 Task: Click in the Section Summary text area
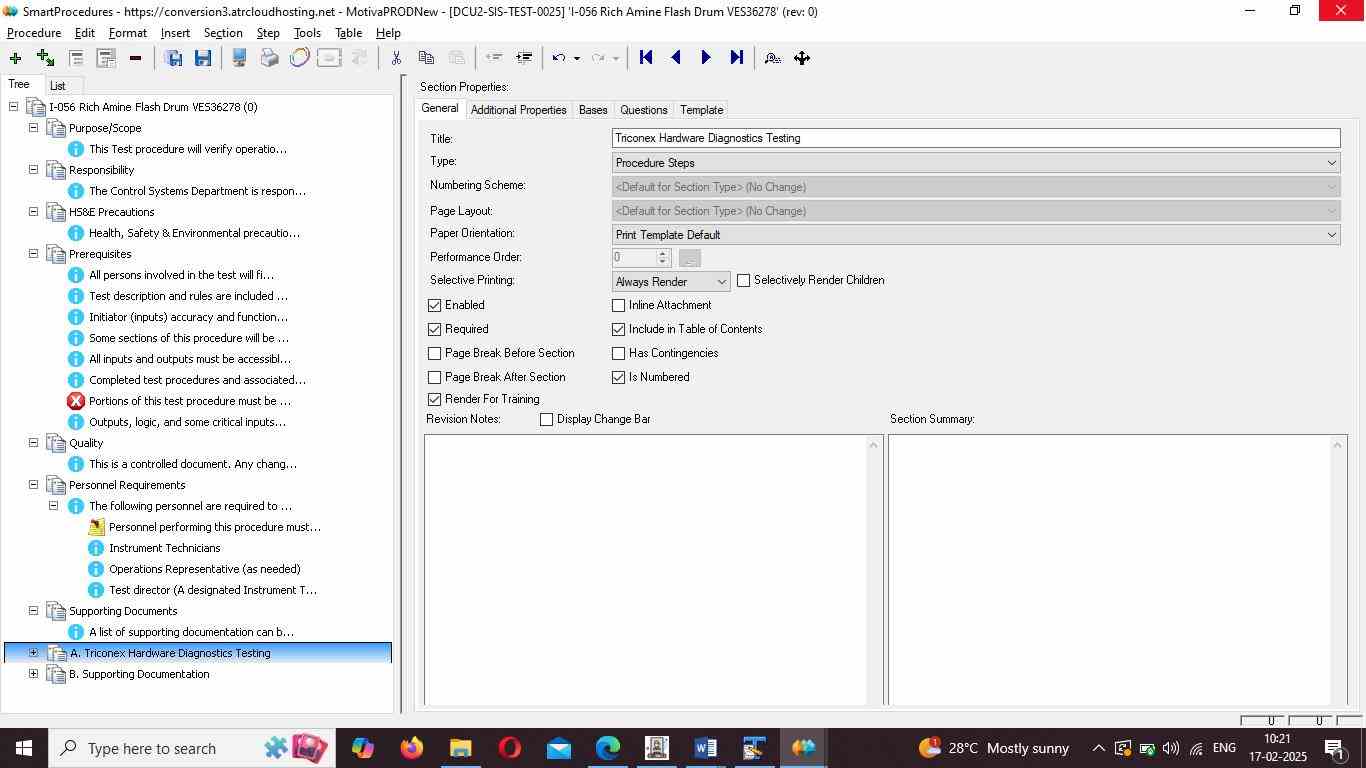point(1110,570)
